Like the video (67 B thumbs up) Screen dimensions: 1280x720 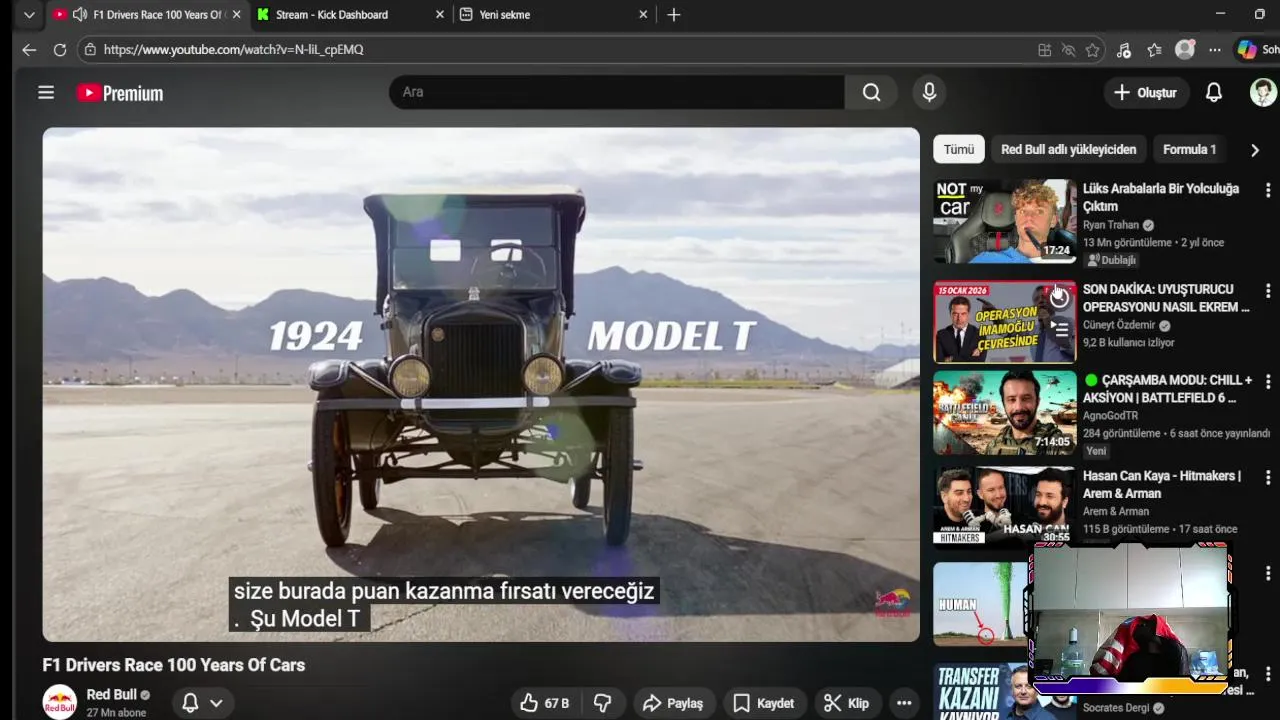tap(544, 703)
